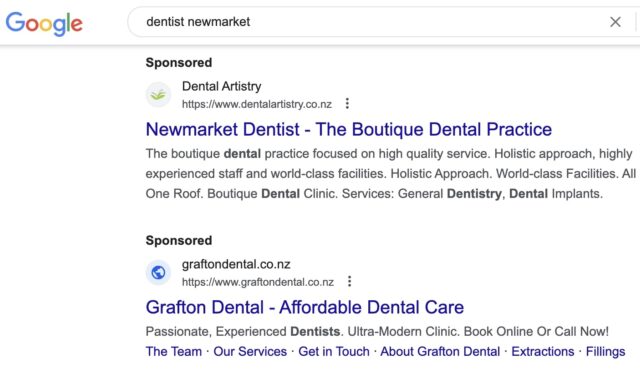
Task: Click the Dental Artistry site name
Action: [x=222, y=87]
